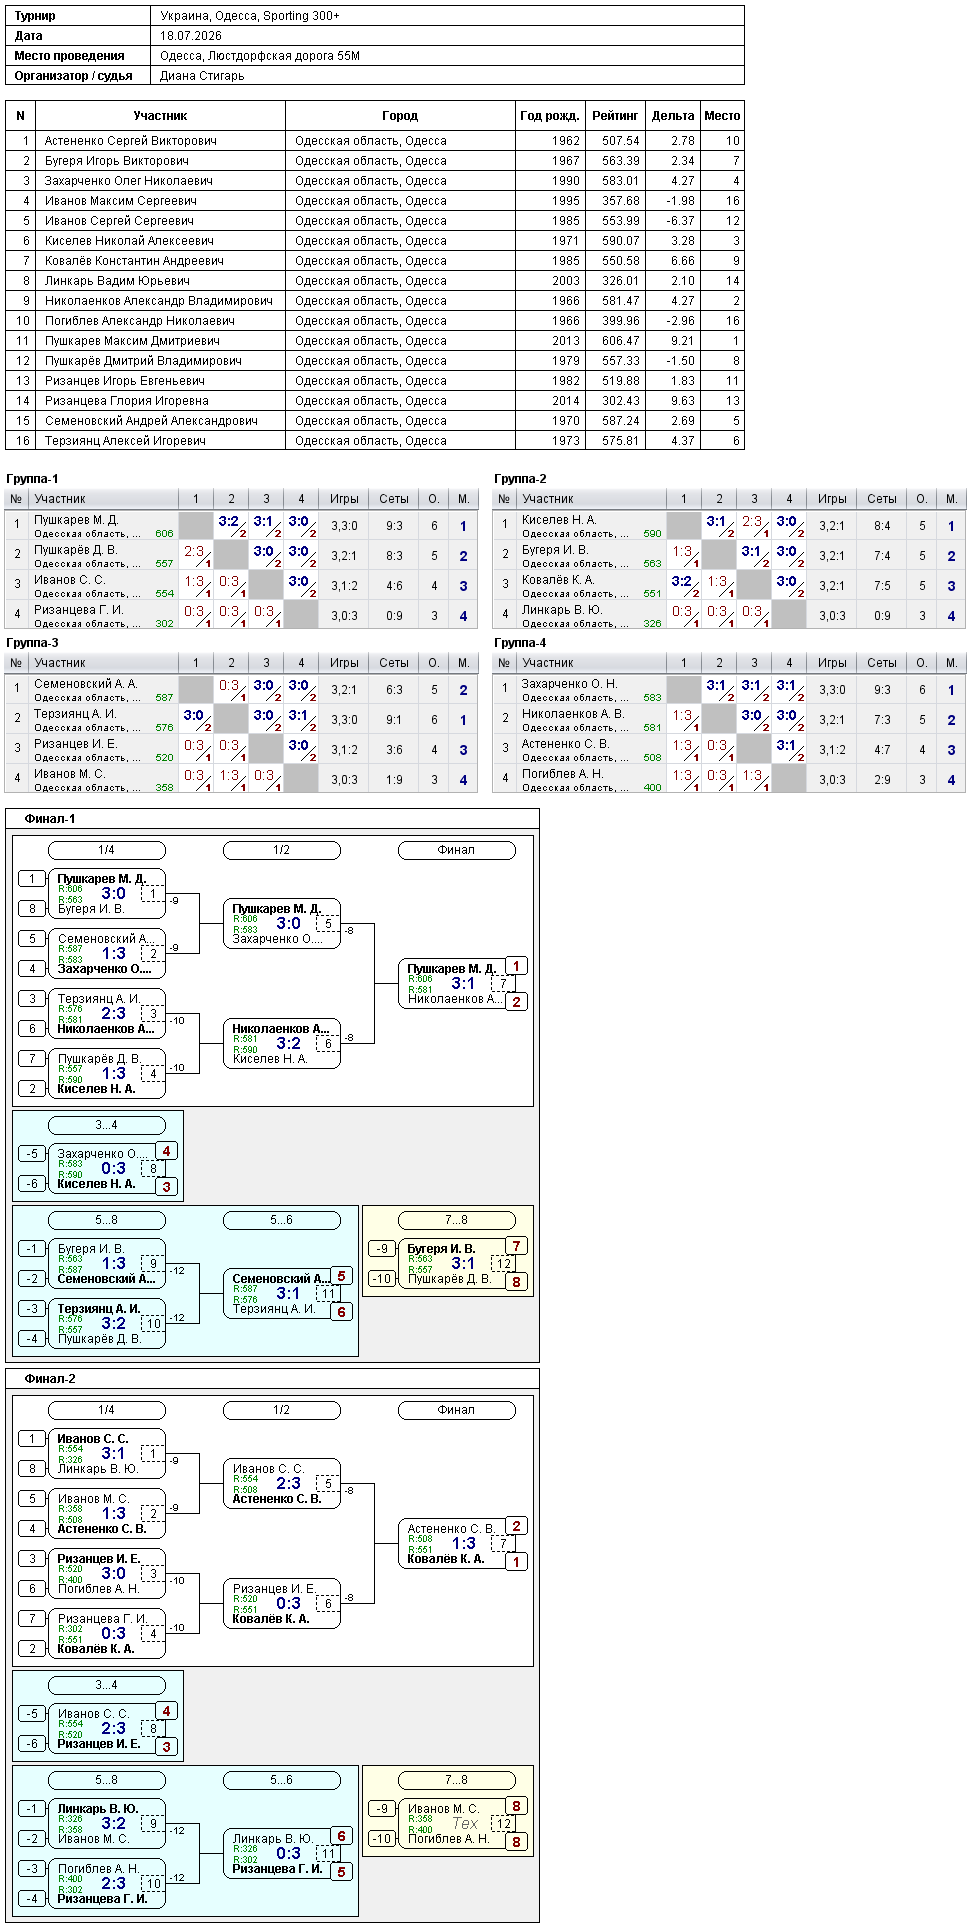Click the Группа-1 heading
This screenshot has height=1928, width=976.
click(33, 479)
